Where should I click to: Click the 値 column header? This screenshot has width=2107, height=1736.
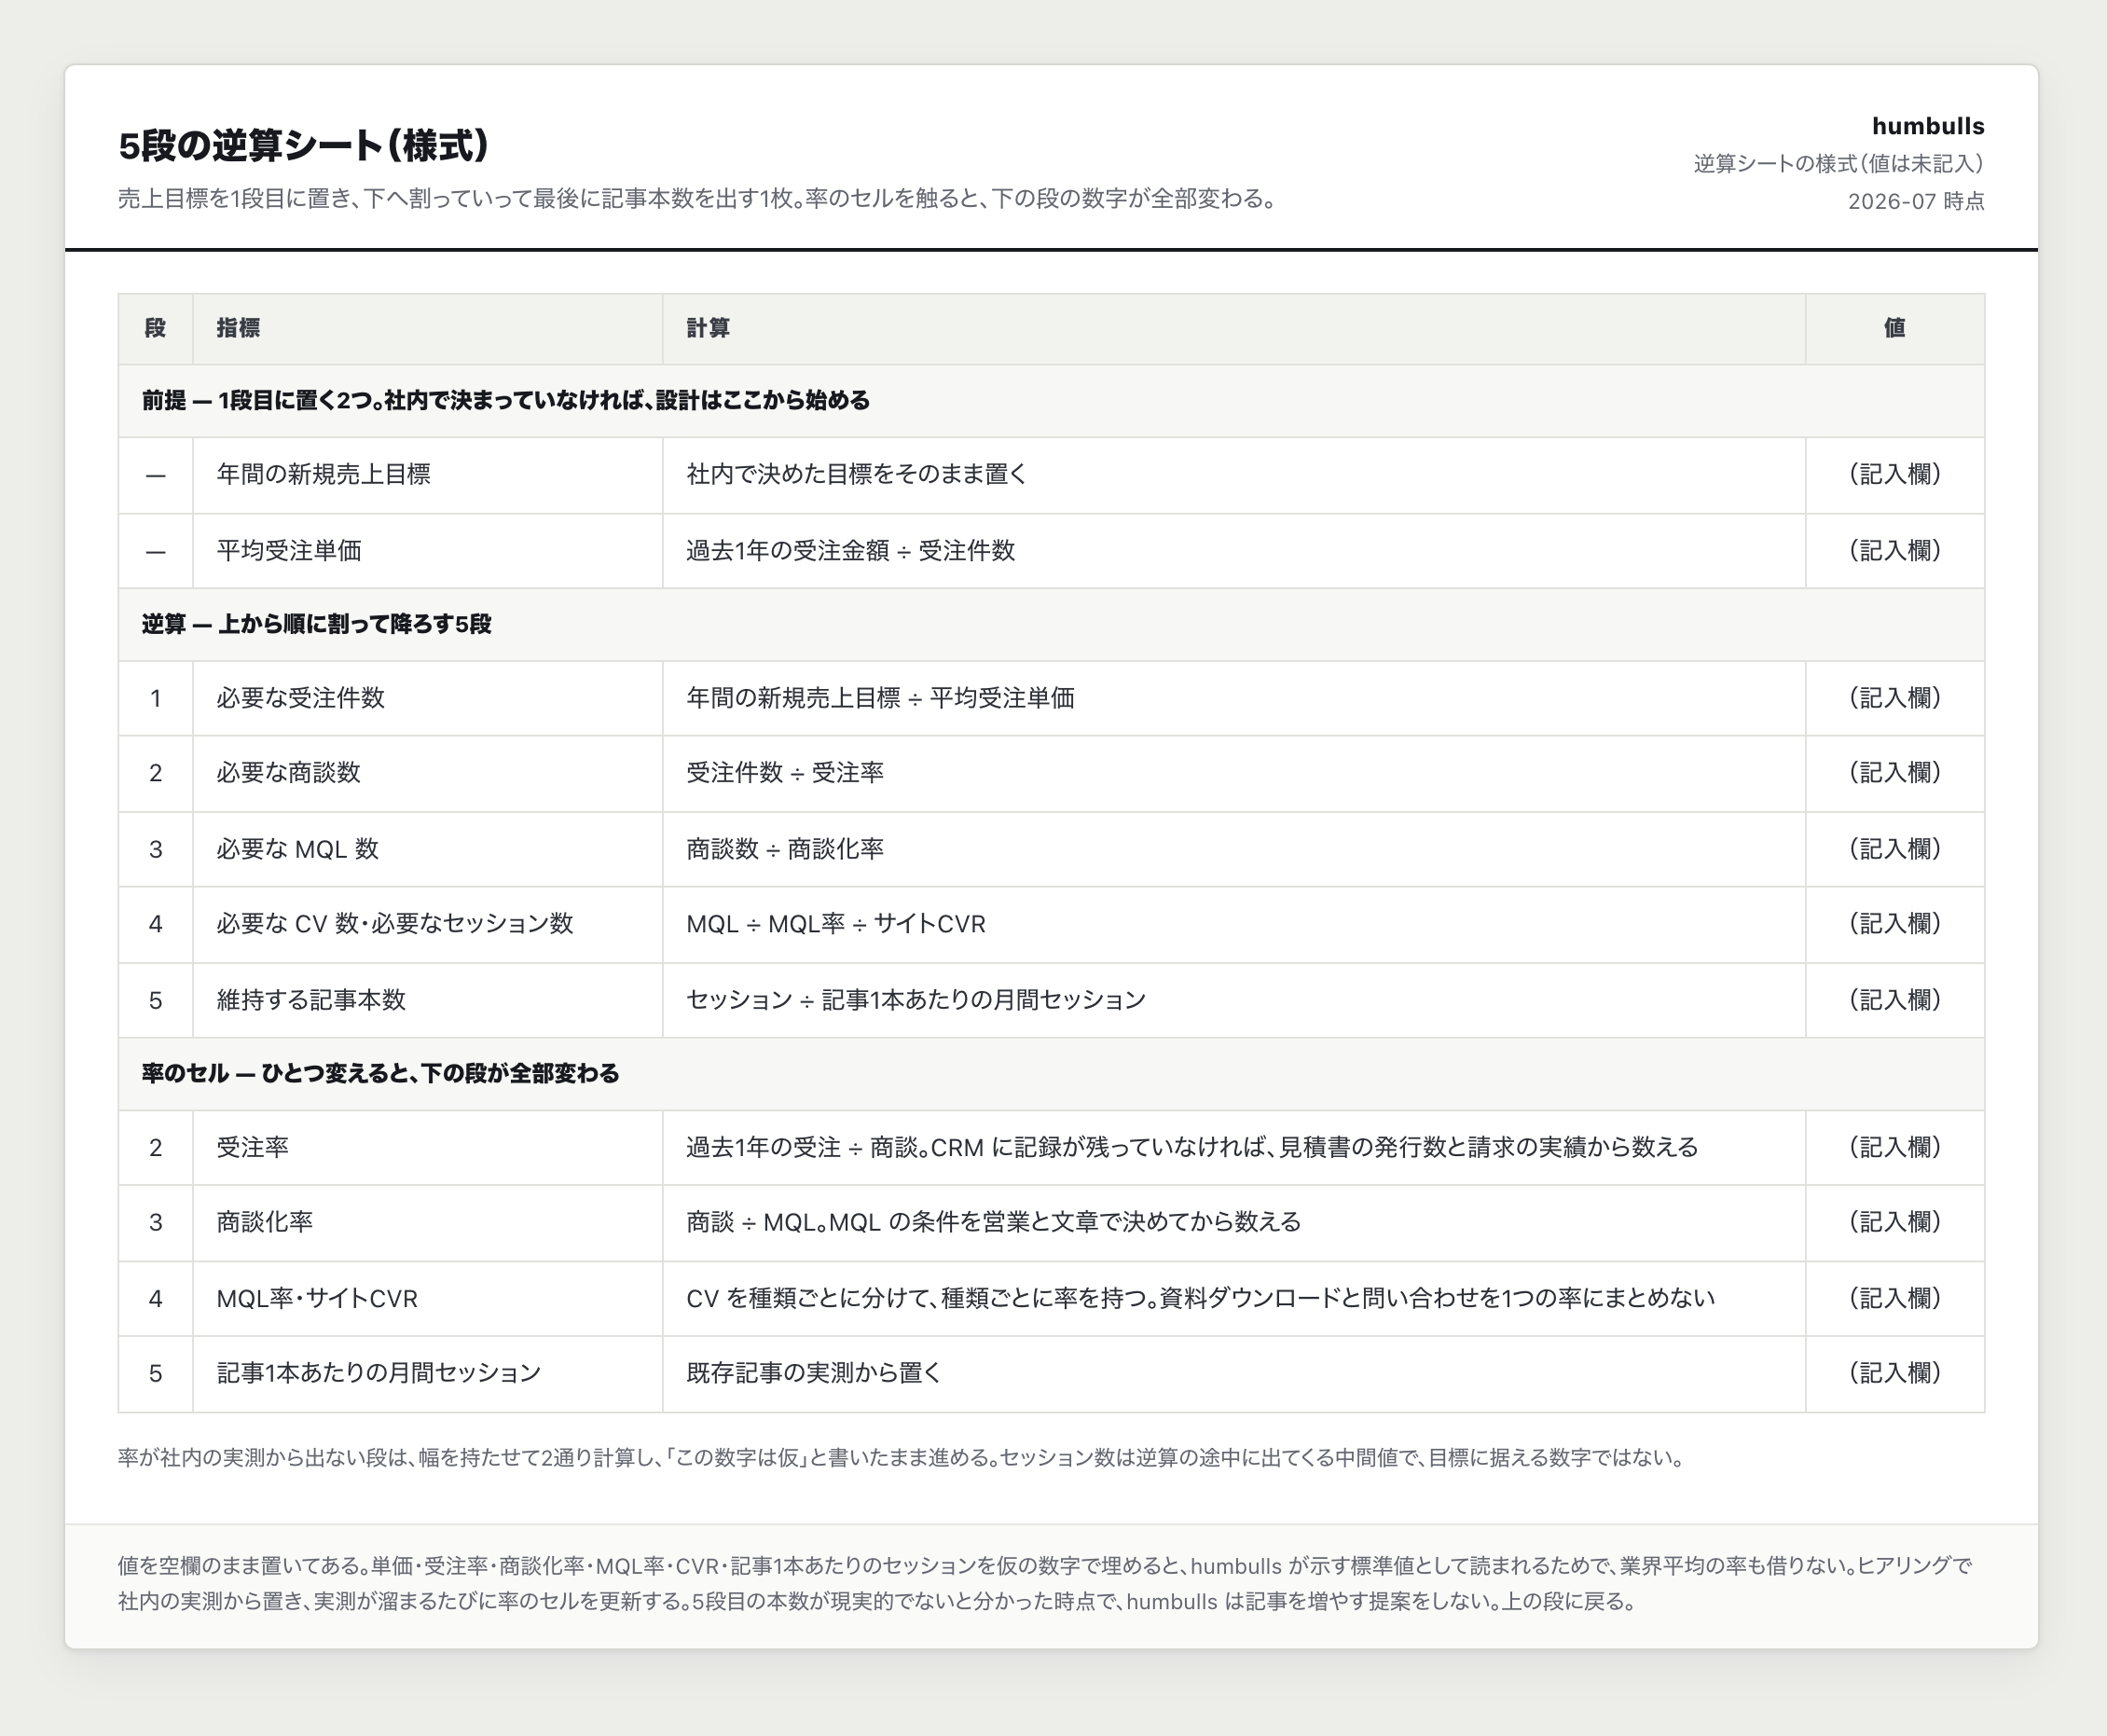(1894, 328)
